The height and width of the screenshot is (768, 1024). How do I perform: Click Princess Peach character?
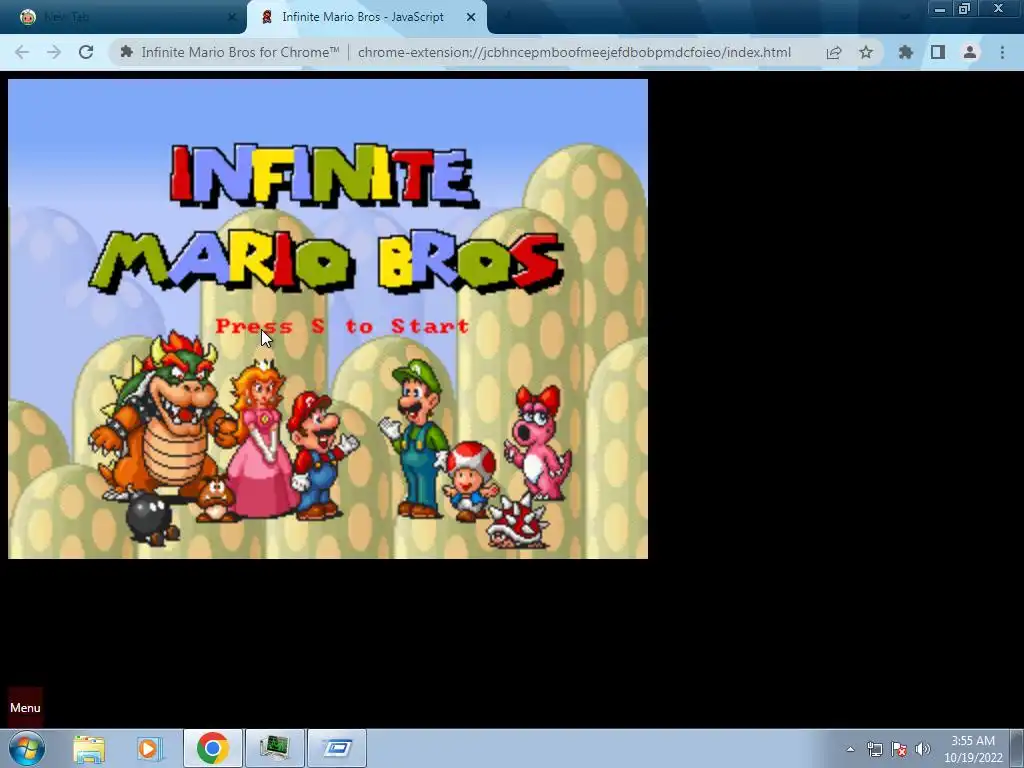(261, 439)
